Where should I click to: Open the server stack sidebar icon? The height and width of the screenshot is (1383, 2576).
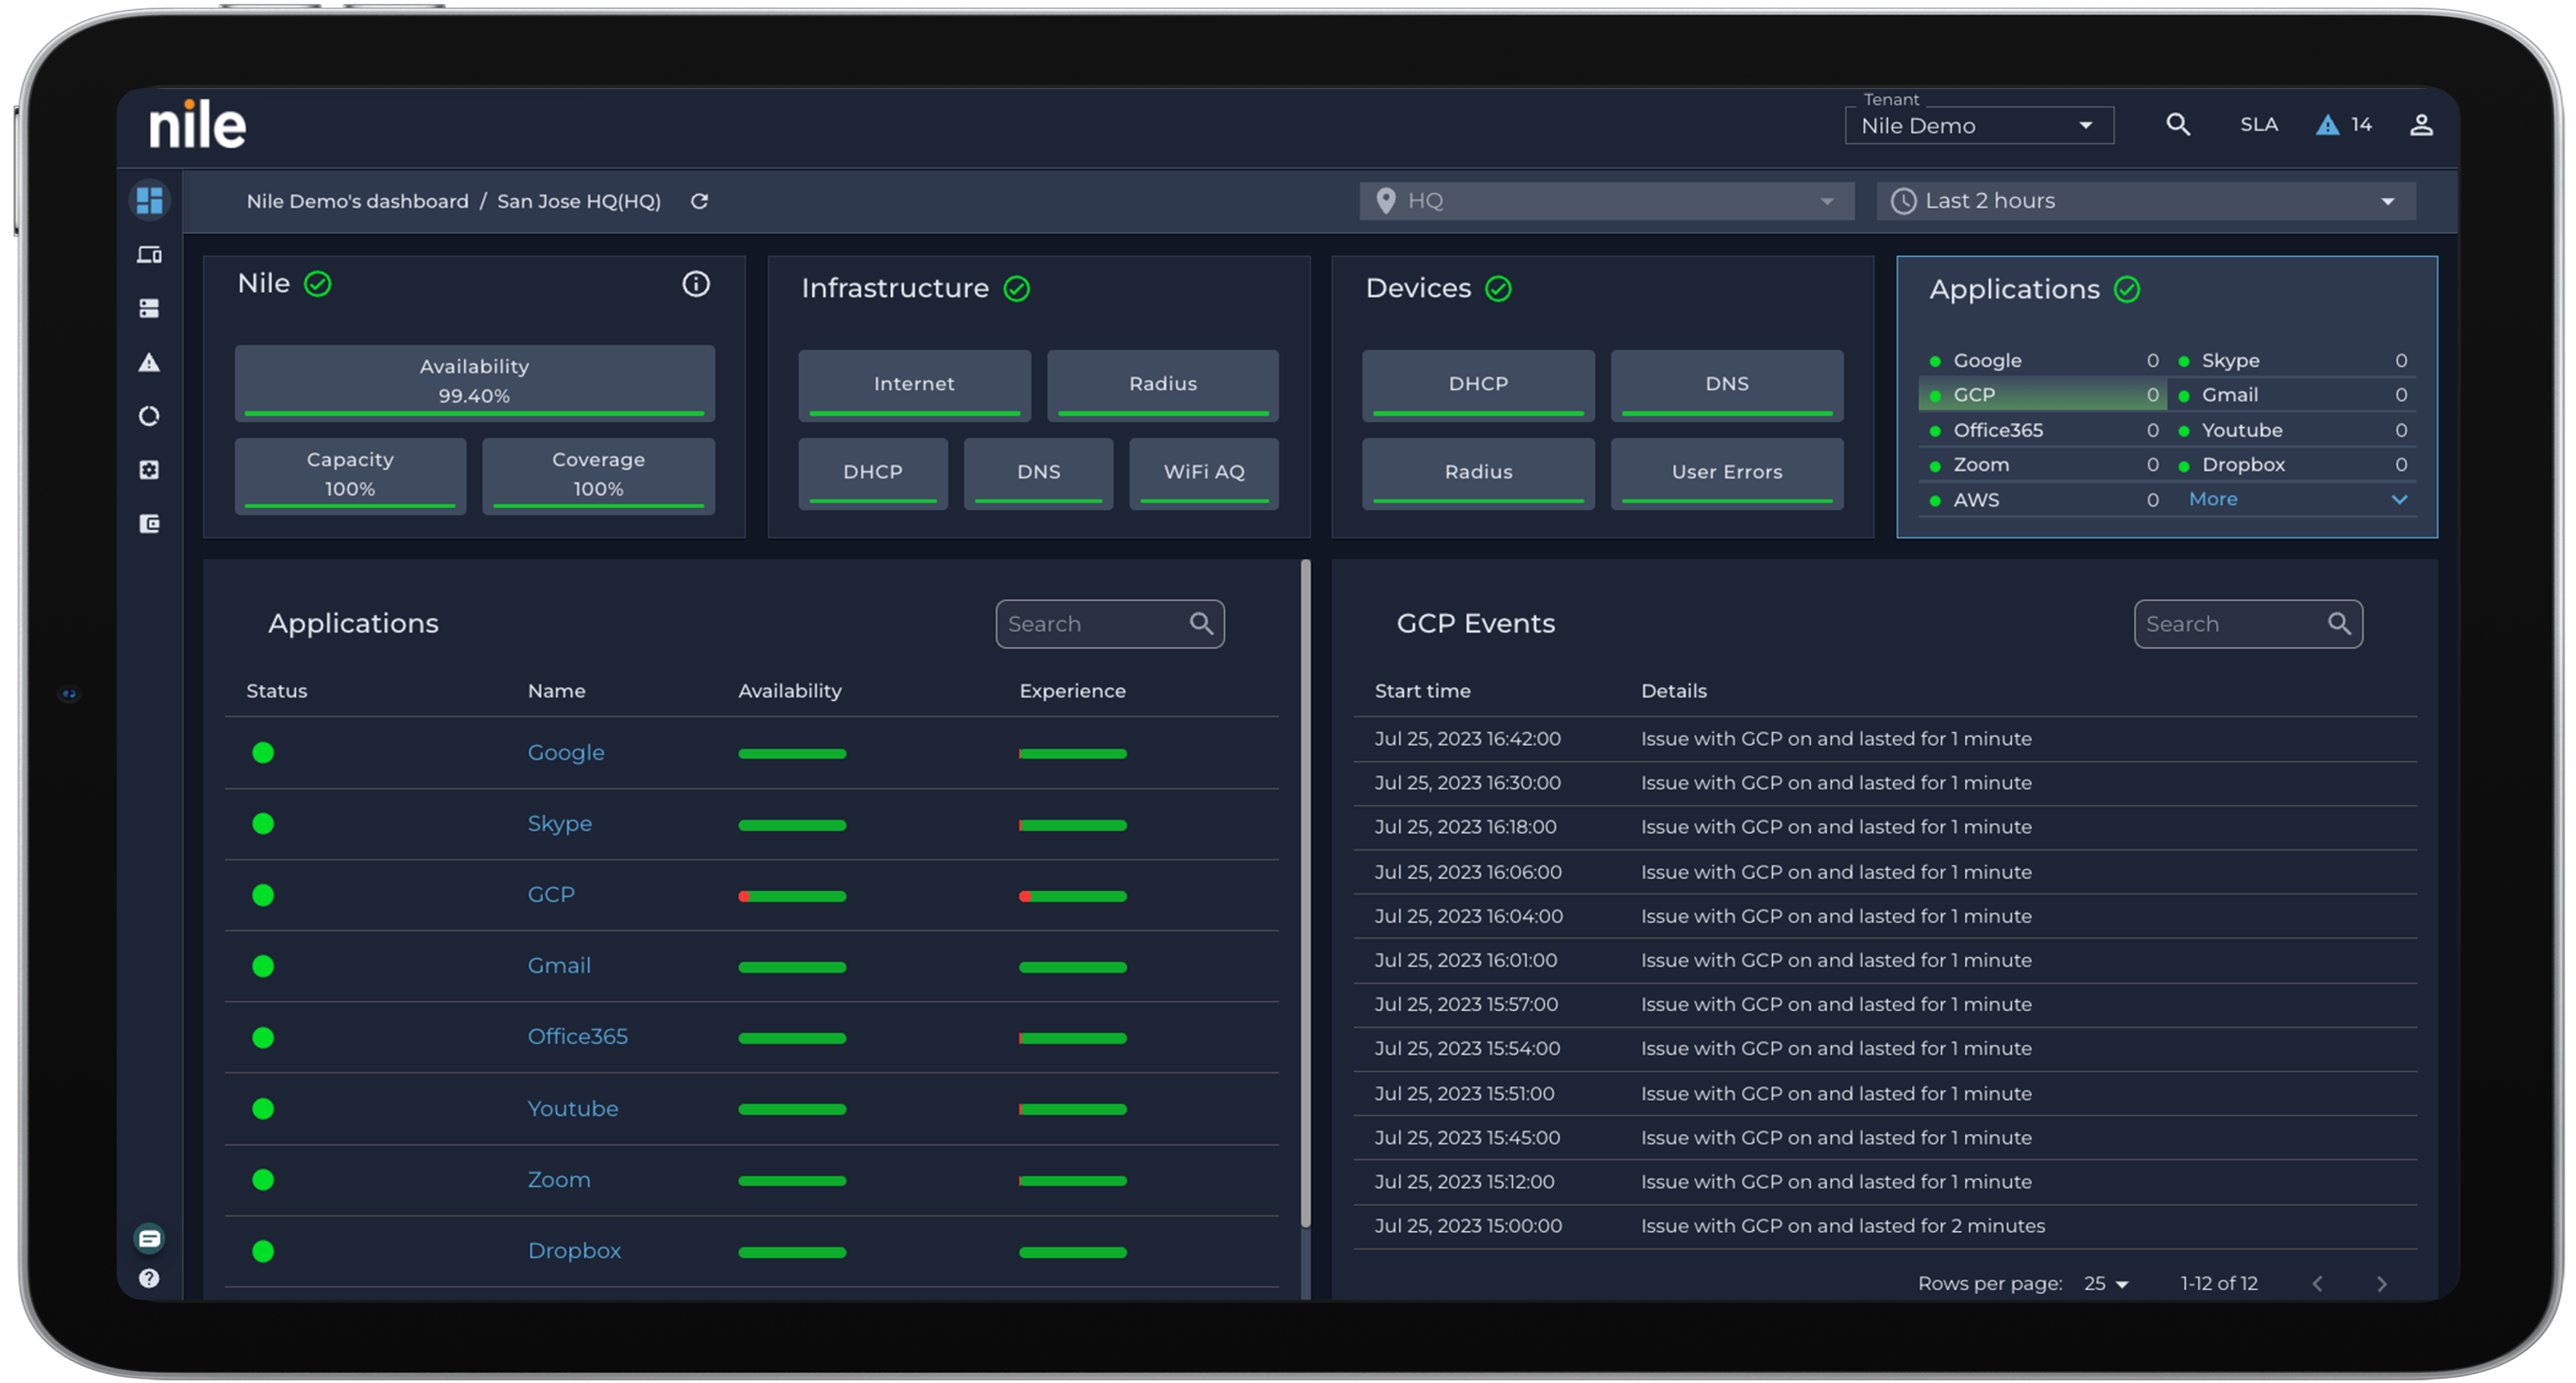(x=149, y=308)
